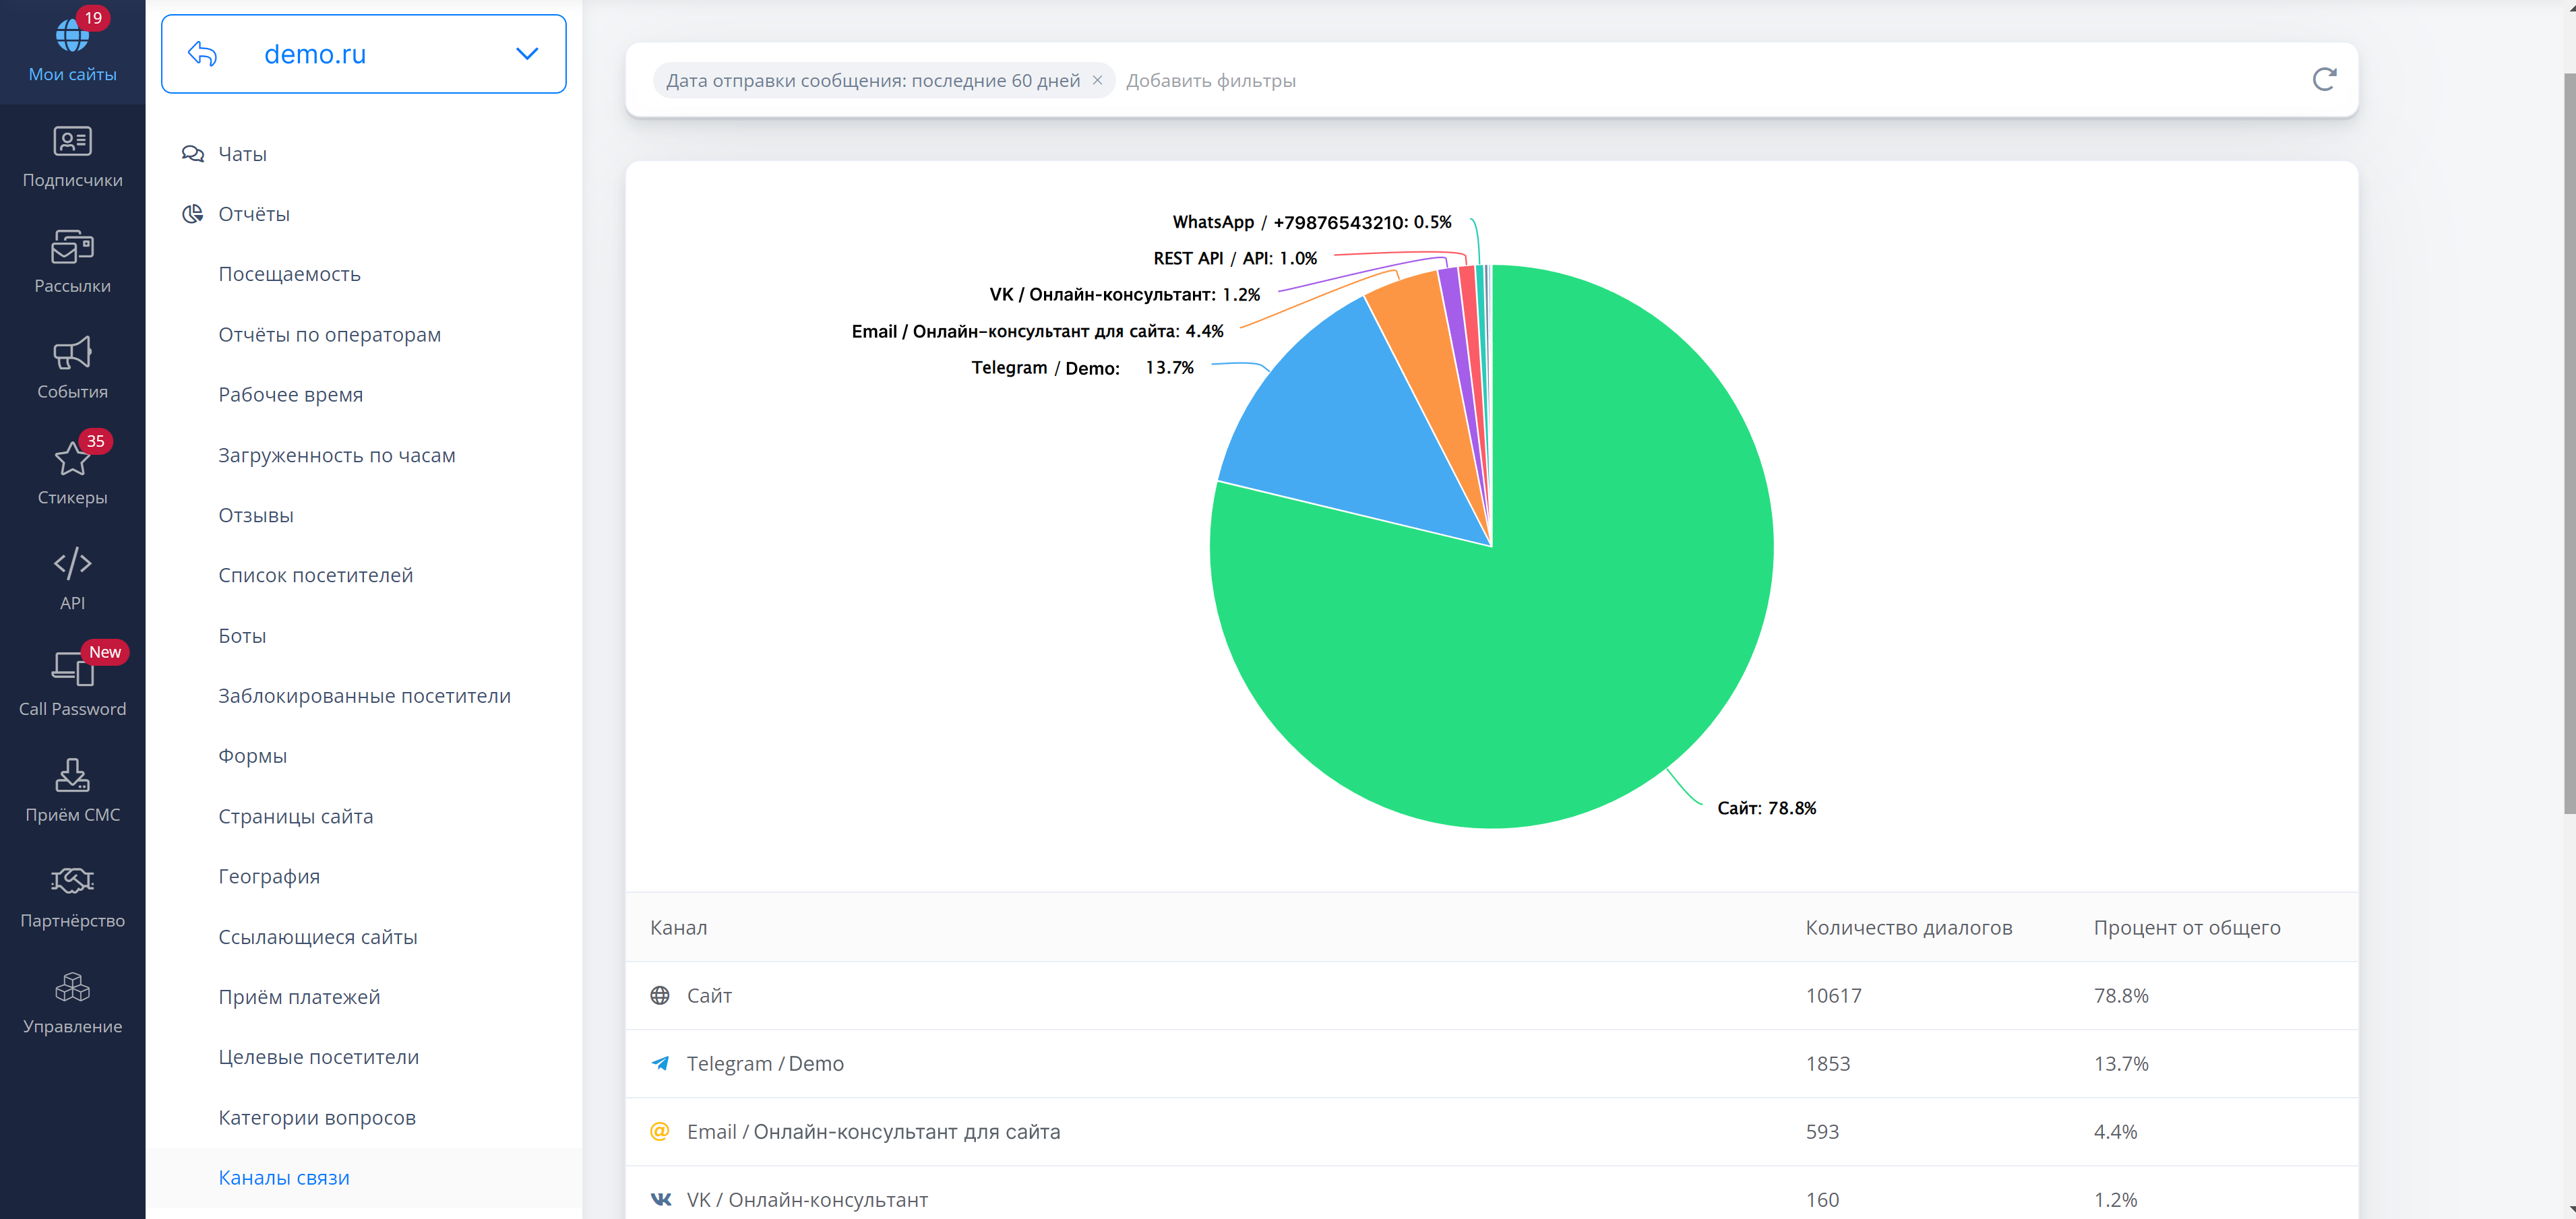Expand the demo.ru site dropdown chevron
The width and height of the screenshot is (2576, 1219).
coord(527,54)
